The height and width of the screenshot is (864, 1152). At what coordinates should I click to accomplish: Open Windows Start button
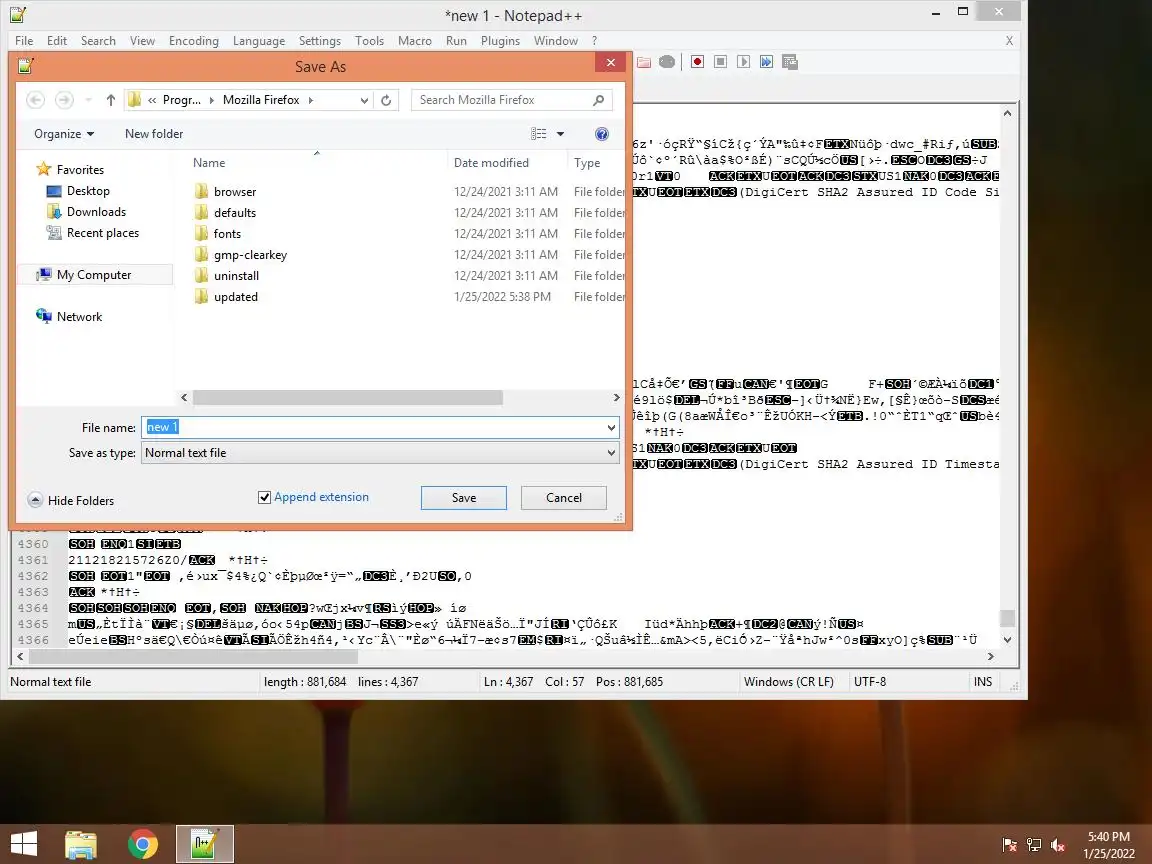pos(24,844)
